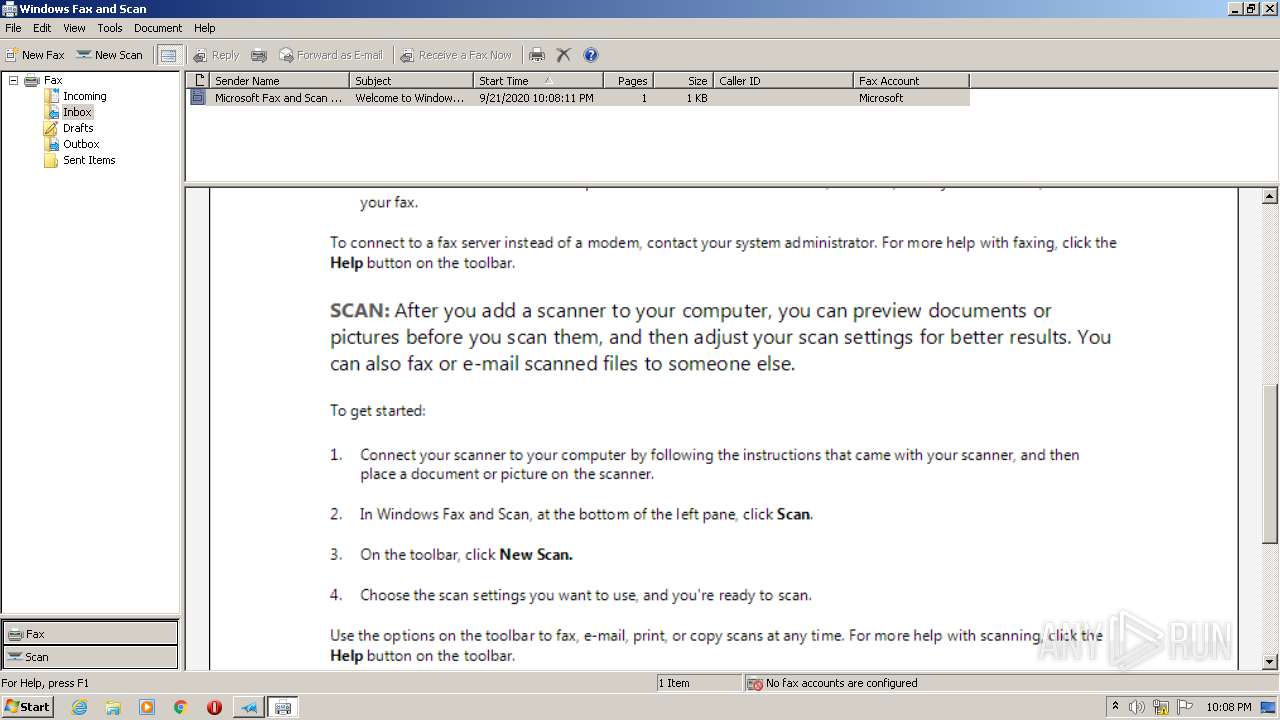Show hidden tray icons arrow

point(1115,707)
